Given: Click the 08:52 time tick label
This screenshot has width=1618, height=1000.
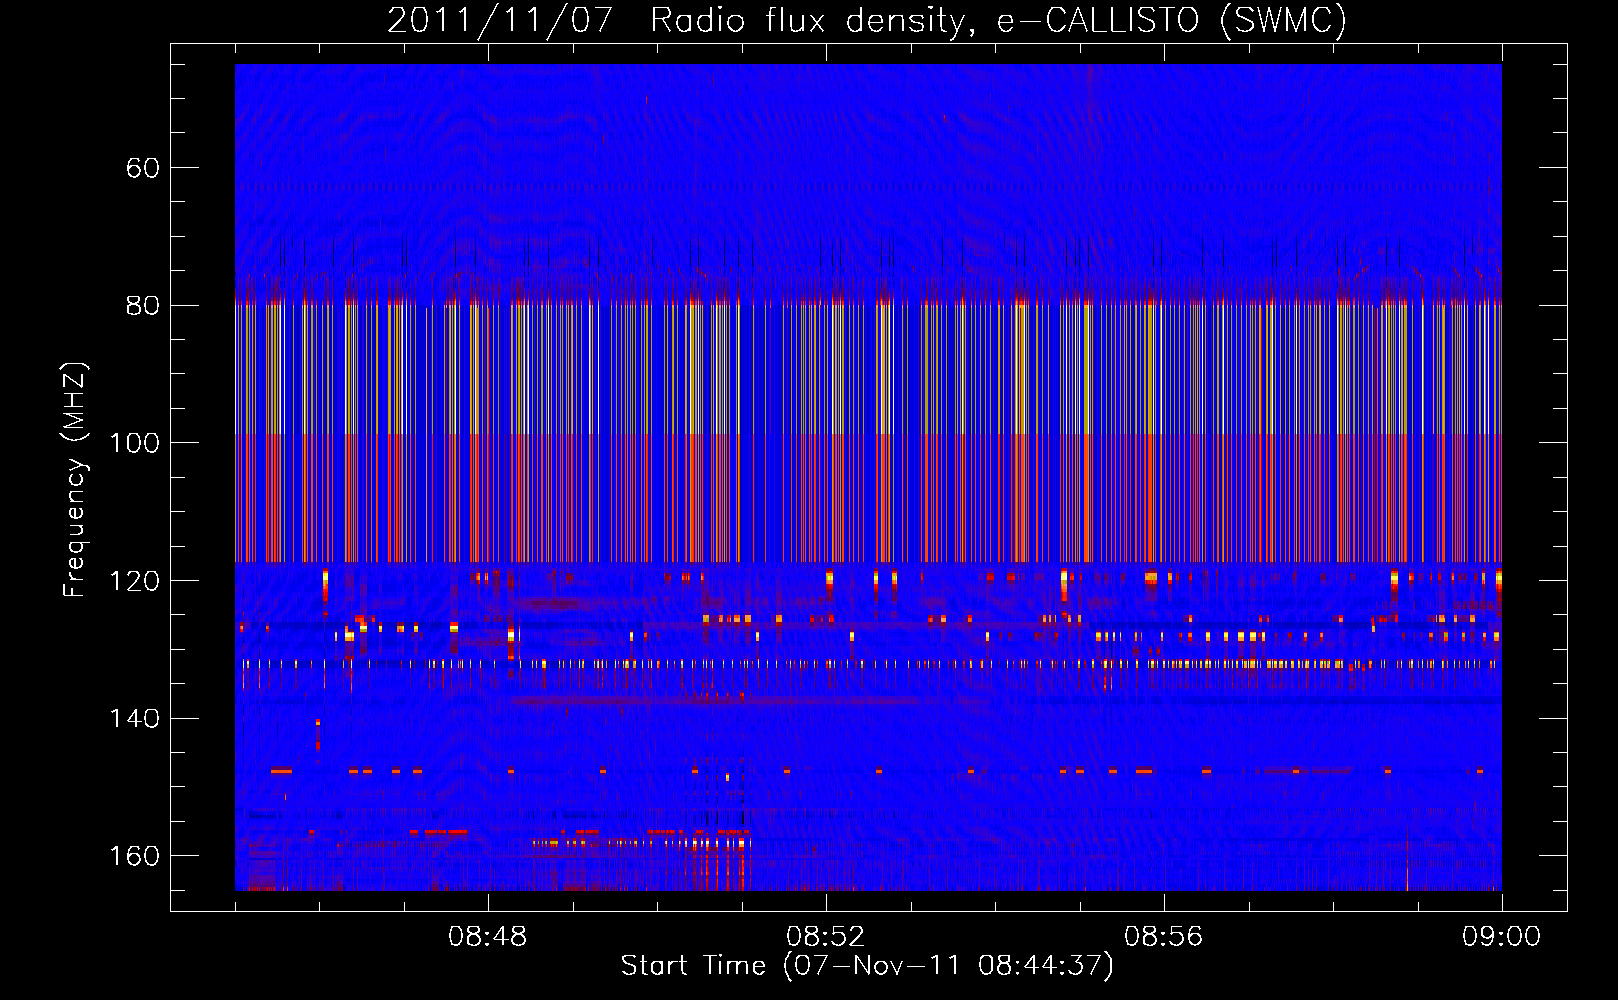Looking at the screenshot, I should 826,937.
